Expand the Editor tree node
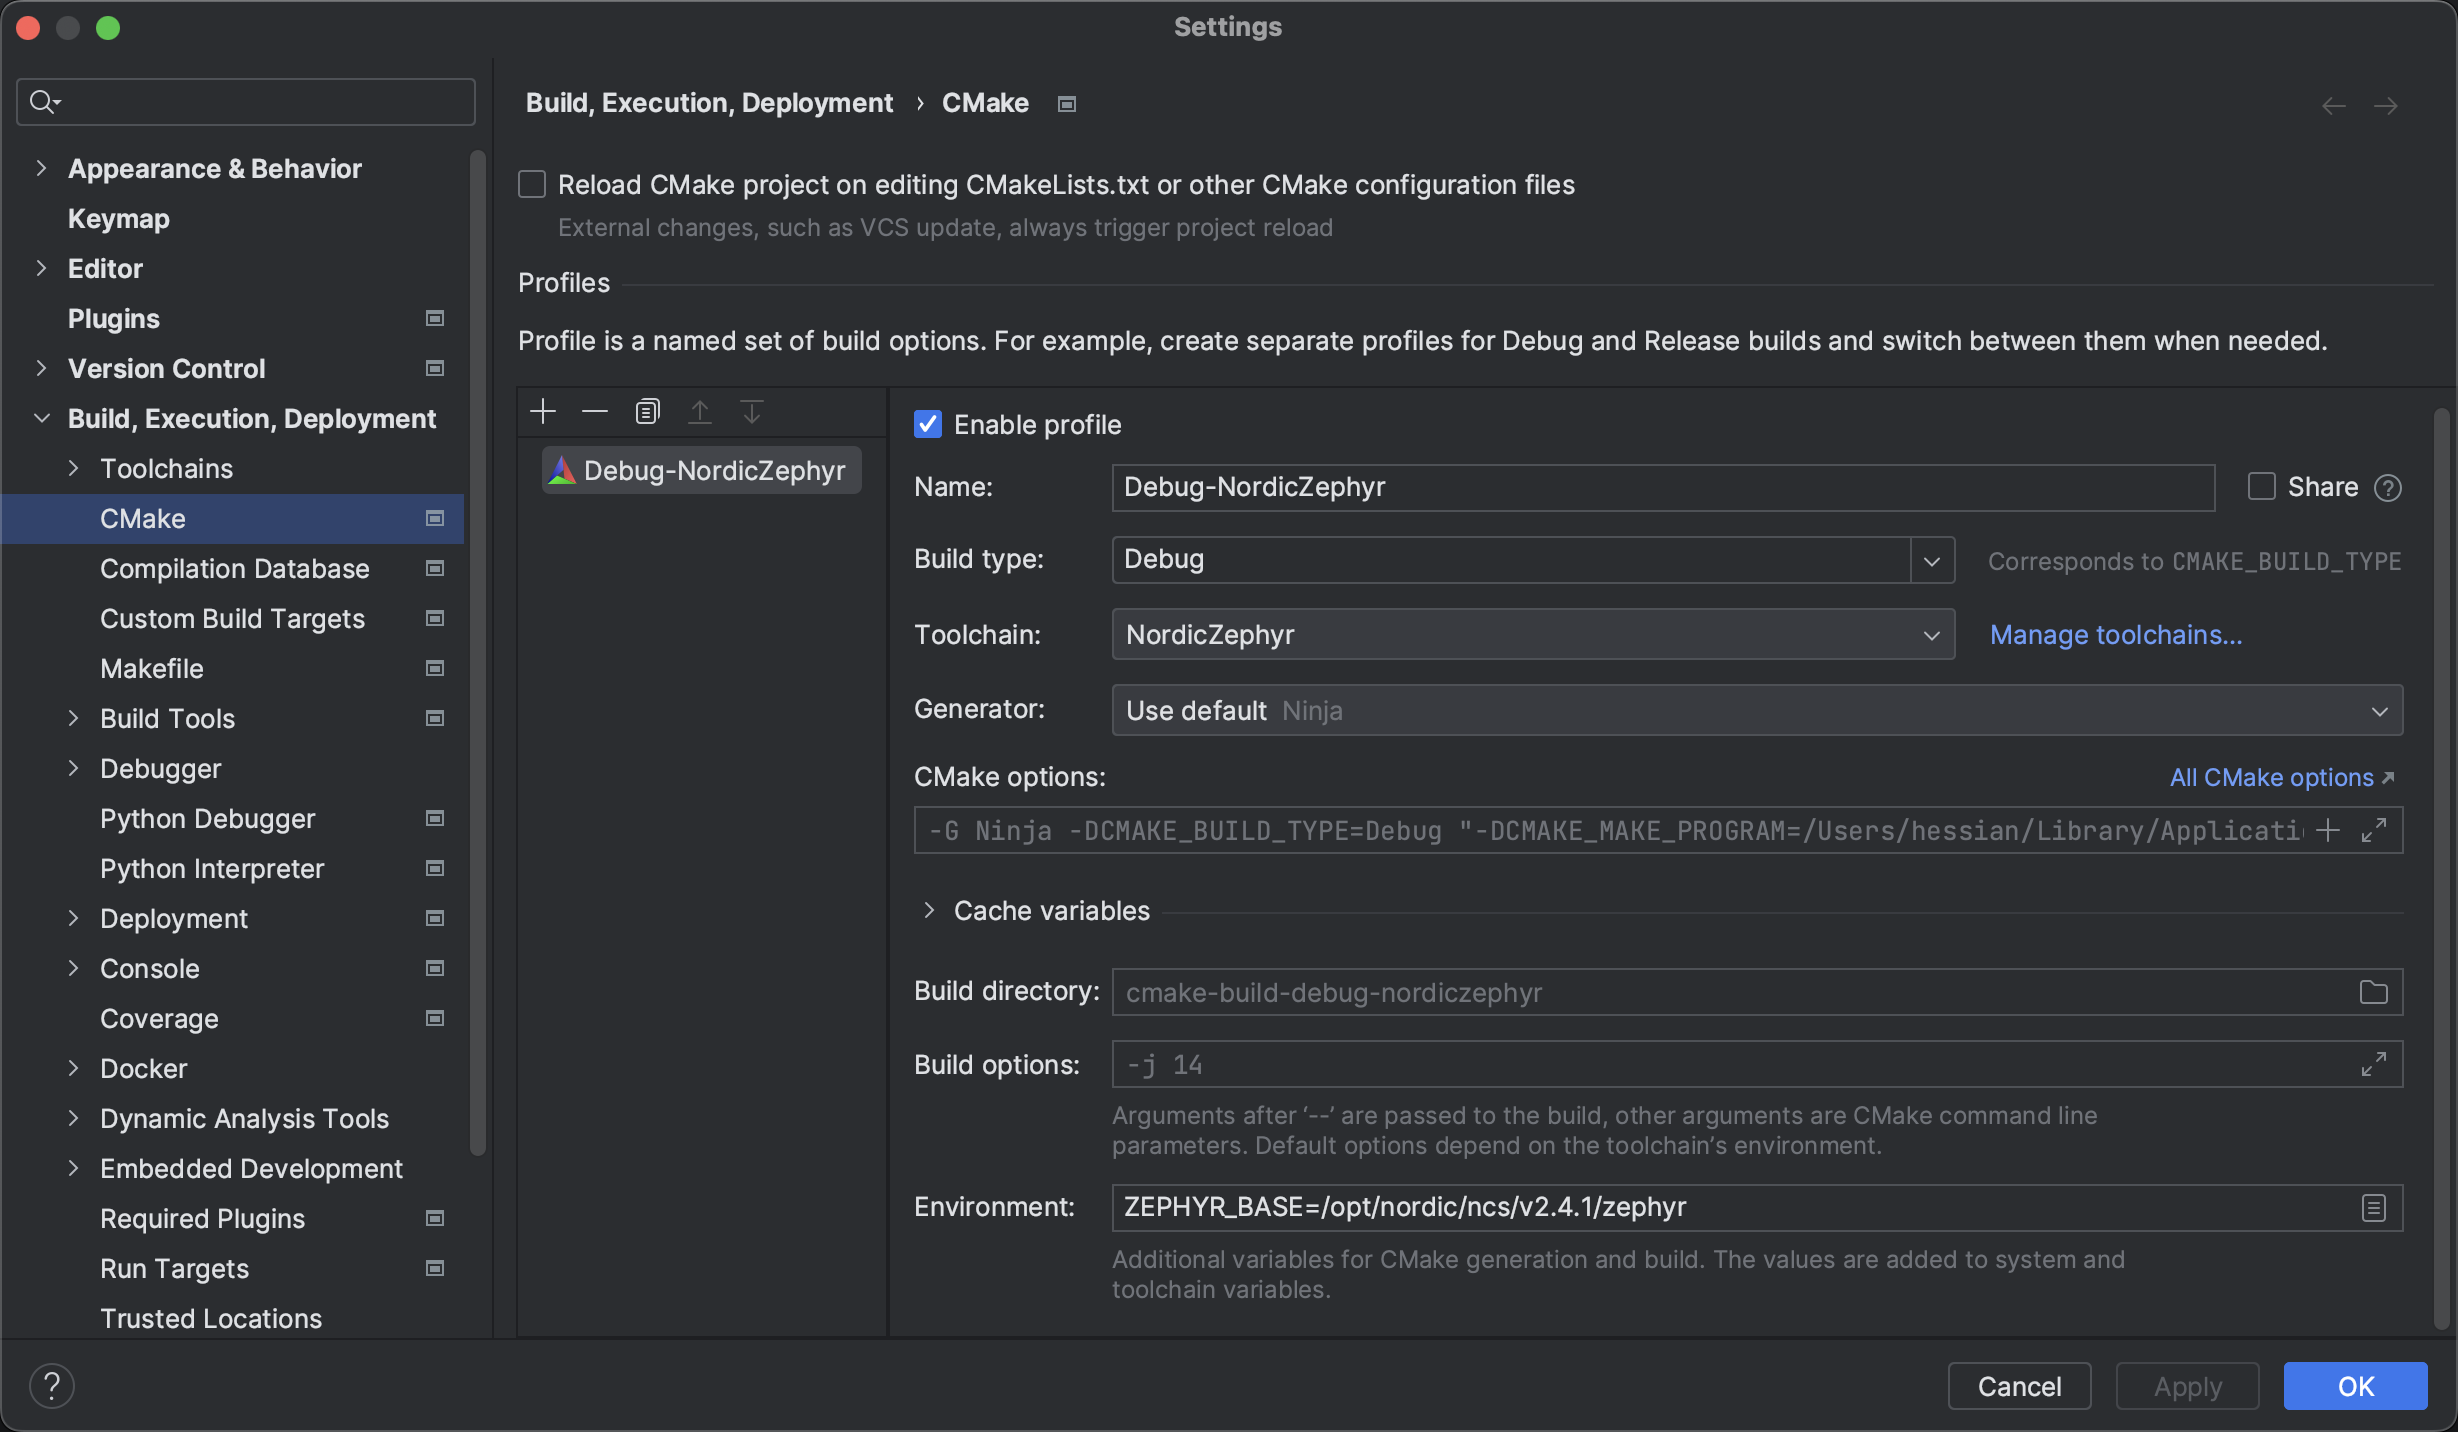The width and height of the screenshot is (2458, 1432). click(x=41, y=268)
